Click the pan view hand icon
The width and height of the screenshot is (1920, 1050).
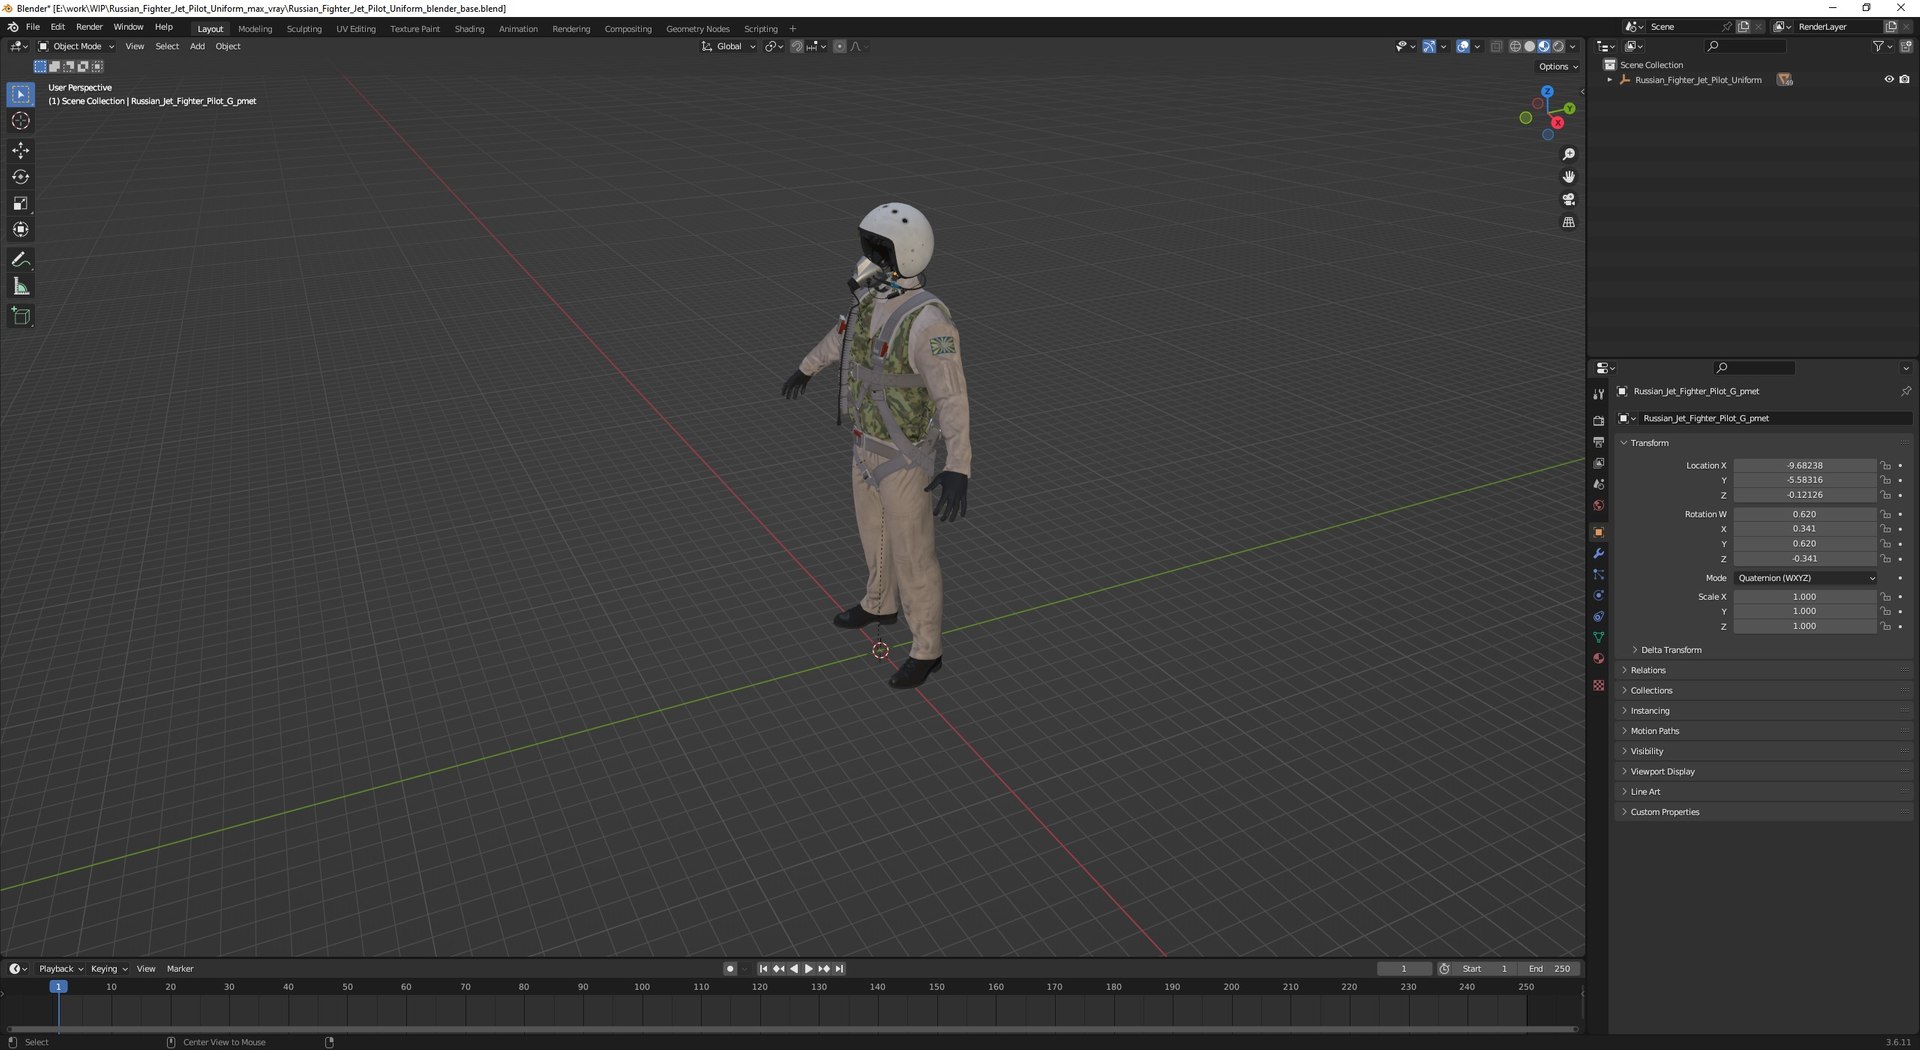click(1568, 177)
